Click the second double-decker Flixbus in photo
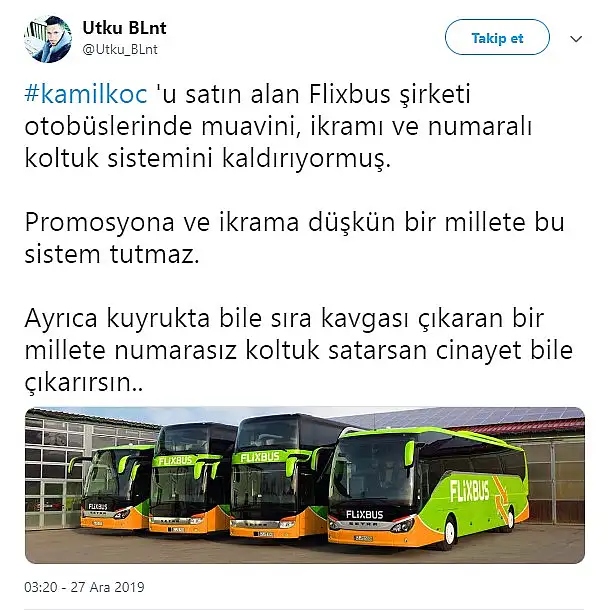Image resolution: width=608 pixels, height=610 pixels. click(x=191, y=479)
